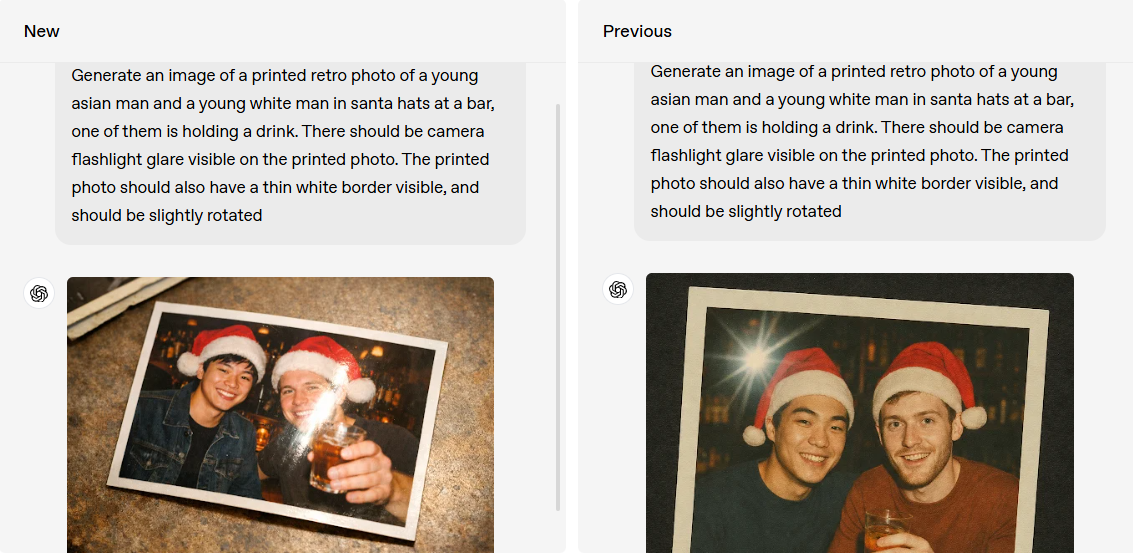
Task: Select the New panel heading
Action: click(42, 31)
